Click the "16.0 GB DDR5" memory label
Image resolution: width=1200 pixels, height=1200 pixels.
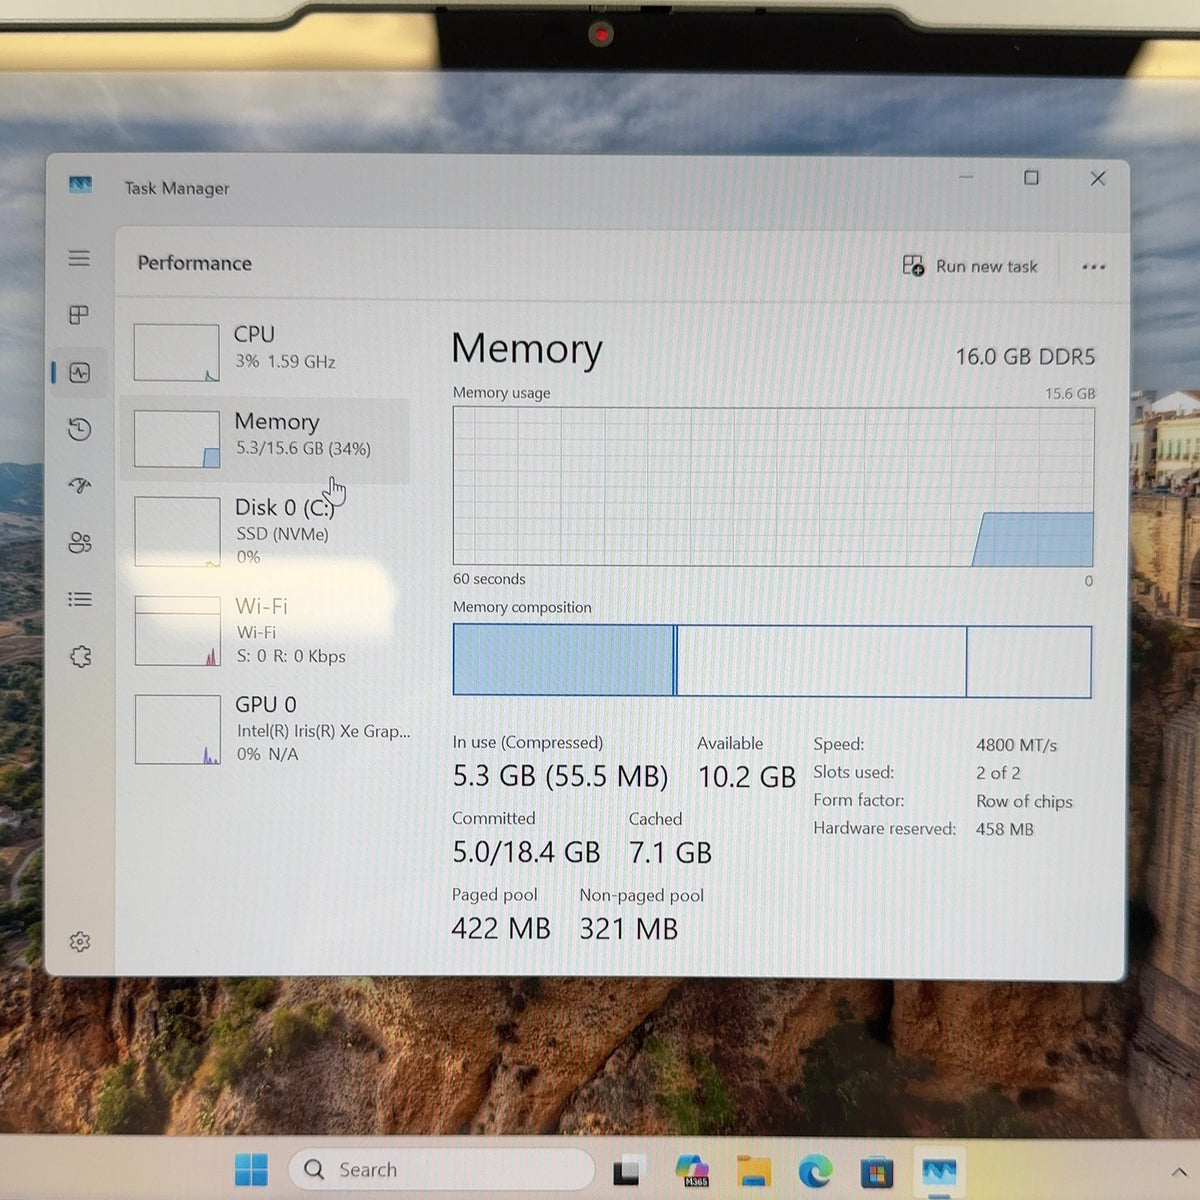(1025, 357)
